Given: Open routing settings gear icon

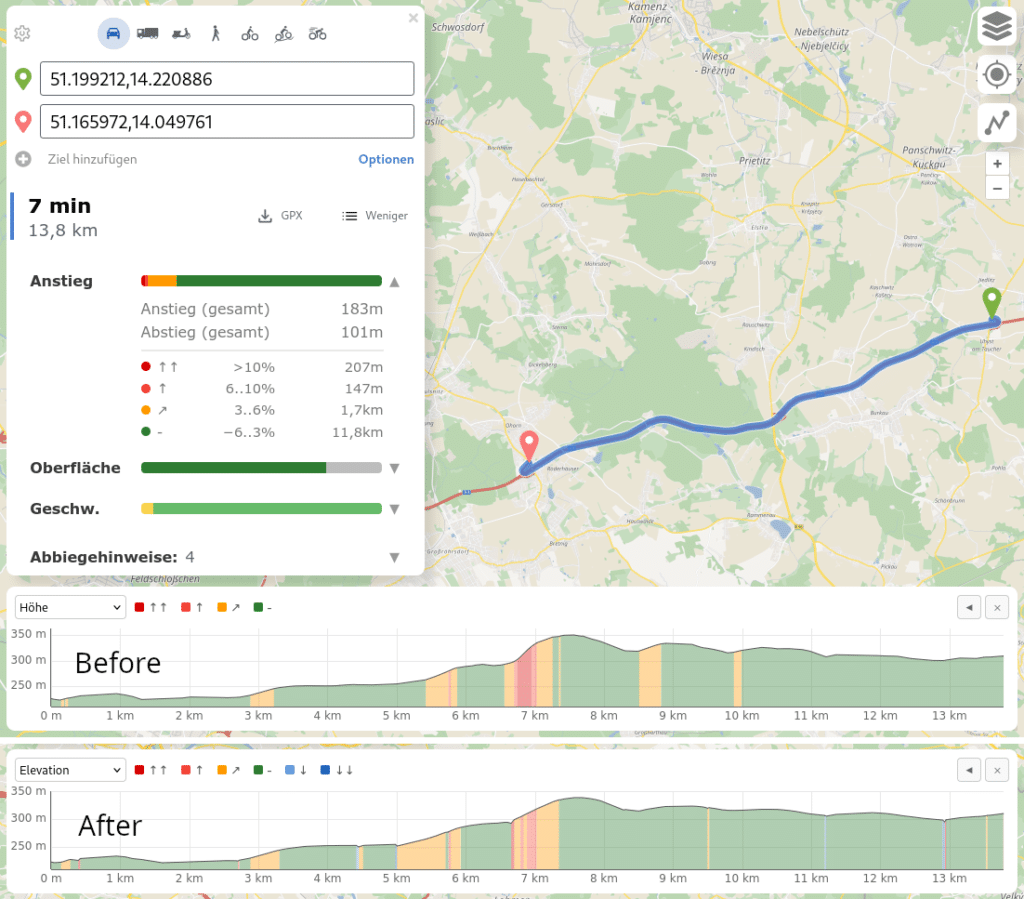Looking at the screenshot, I should (x=22, y=33).
